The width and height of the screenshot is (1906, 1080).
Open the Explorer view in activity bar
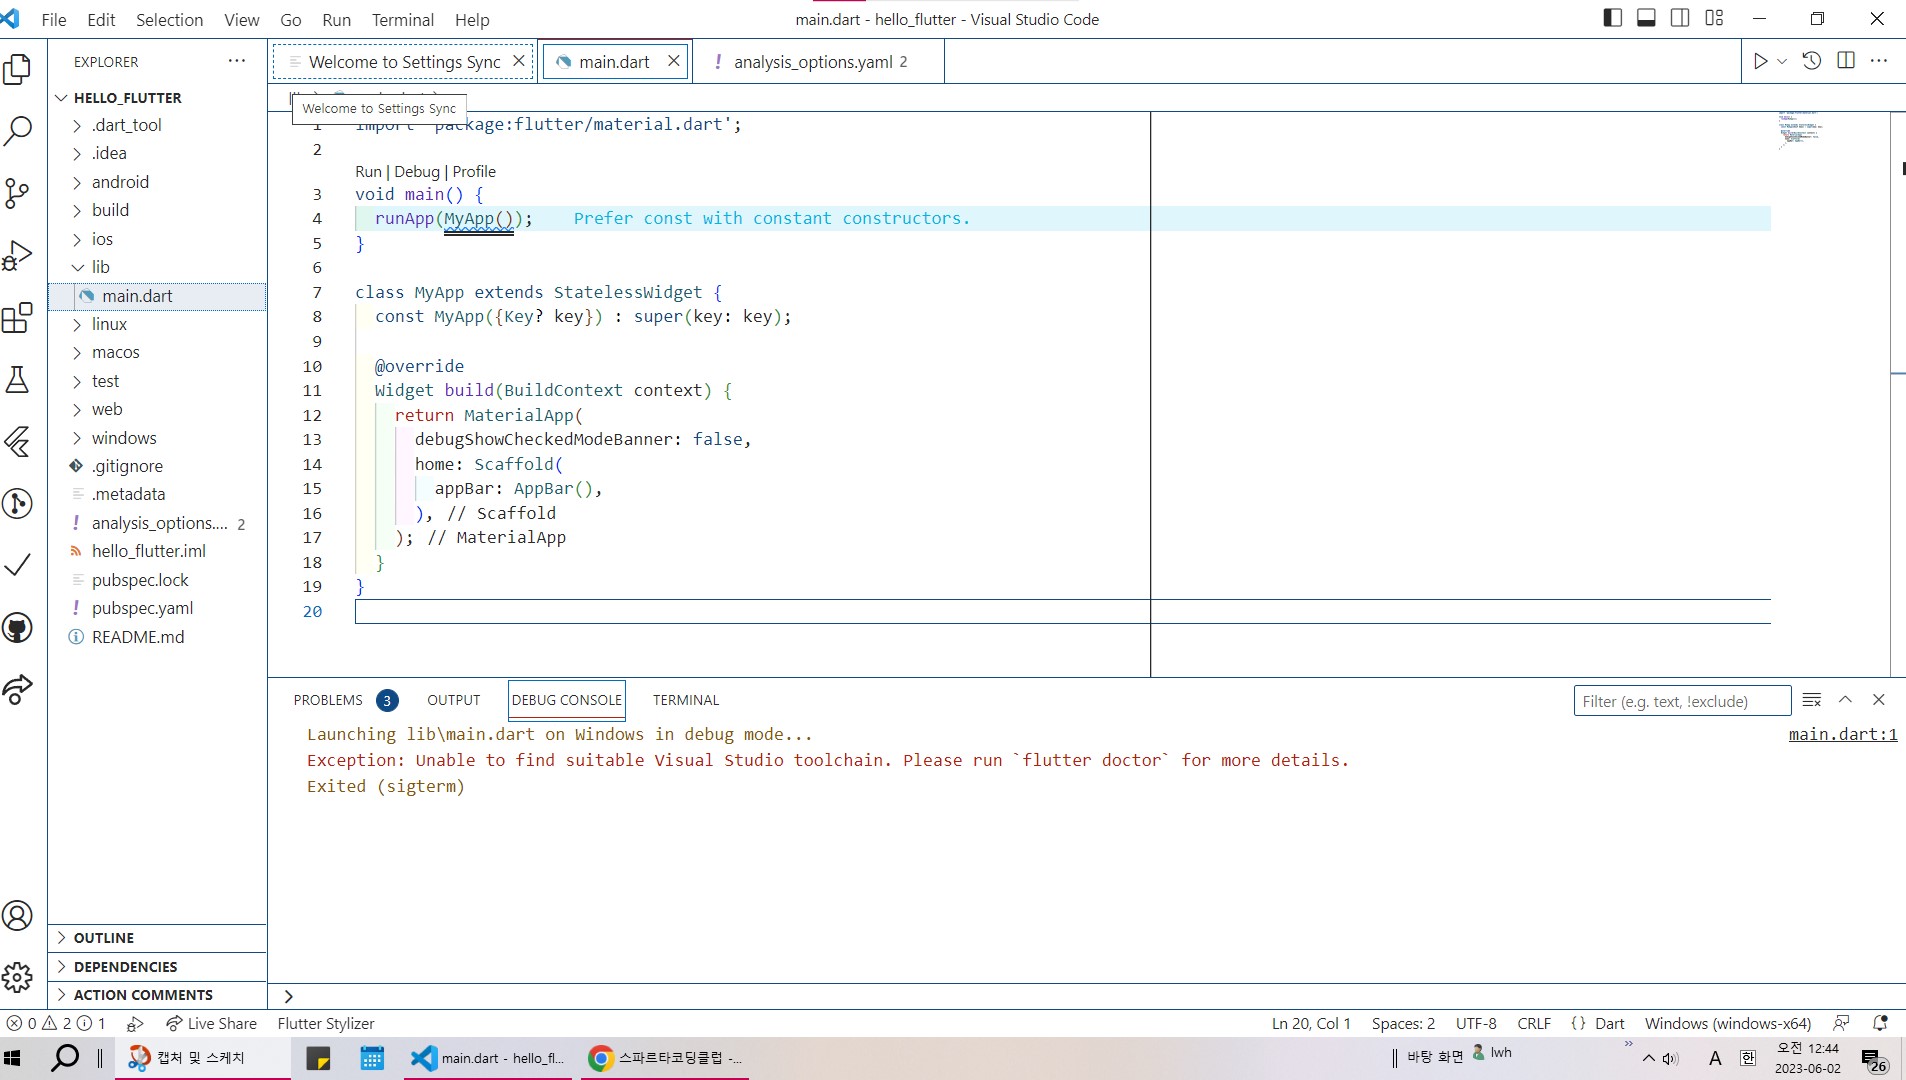(18, 69)
